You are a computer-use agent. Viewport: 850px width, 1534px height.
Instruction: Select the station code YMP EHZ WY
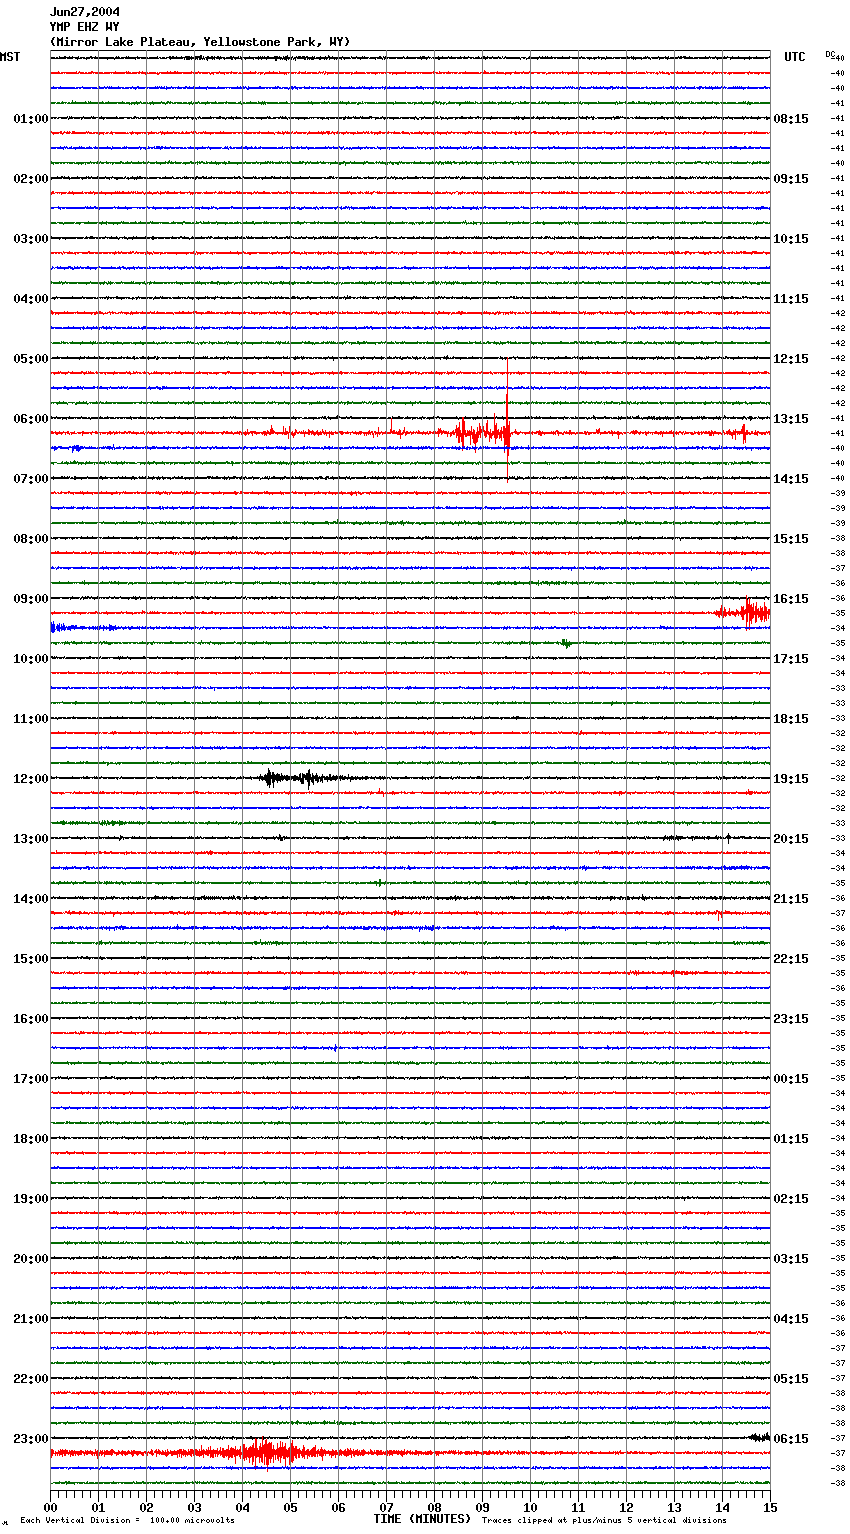[x=85, y=27]
